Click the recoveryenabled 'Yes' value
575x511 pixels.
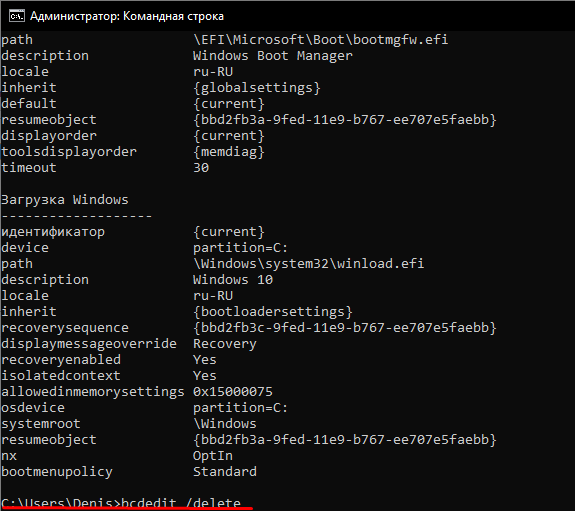click(205, 359)
